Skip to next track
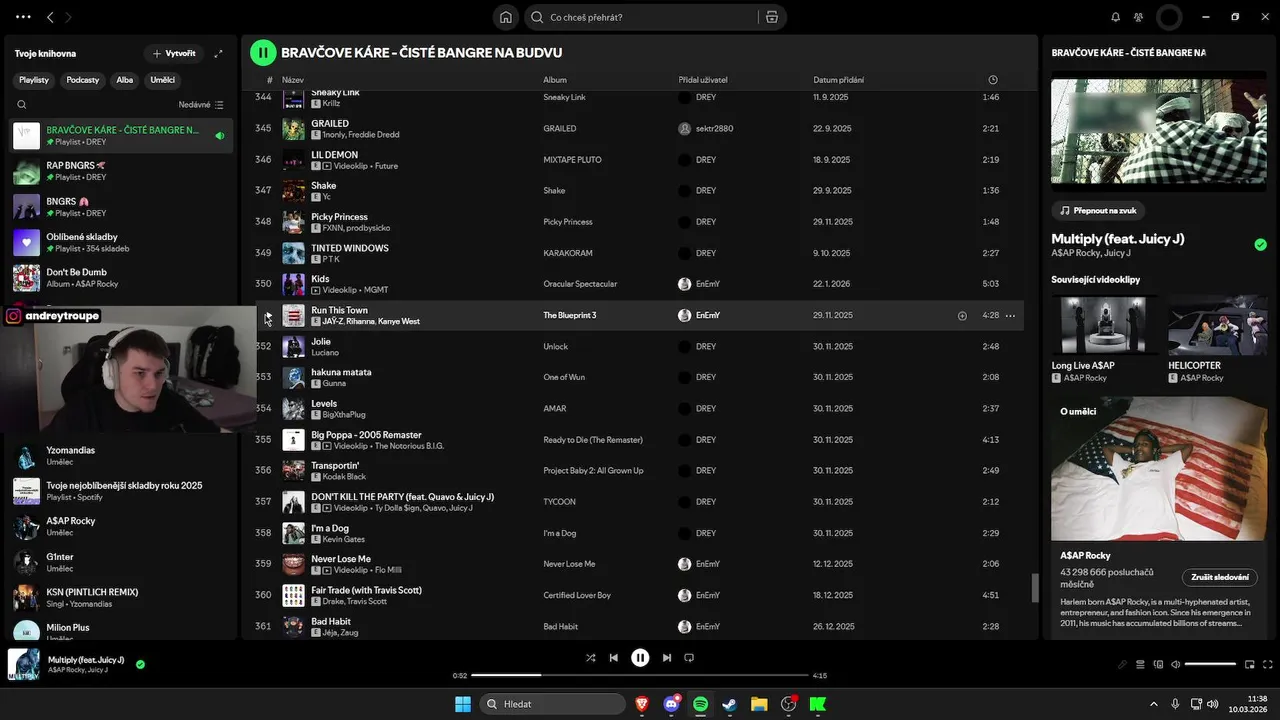The image size is (1280, 720). (x=666, y=657)
